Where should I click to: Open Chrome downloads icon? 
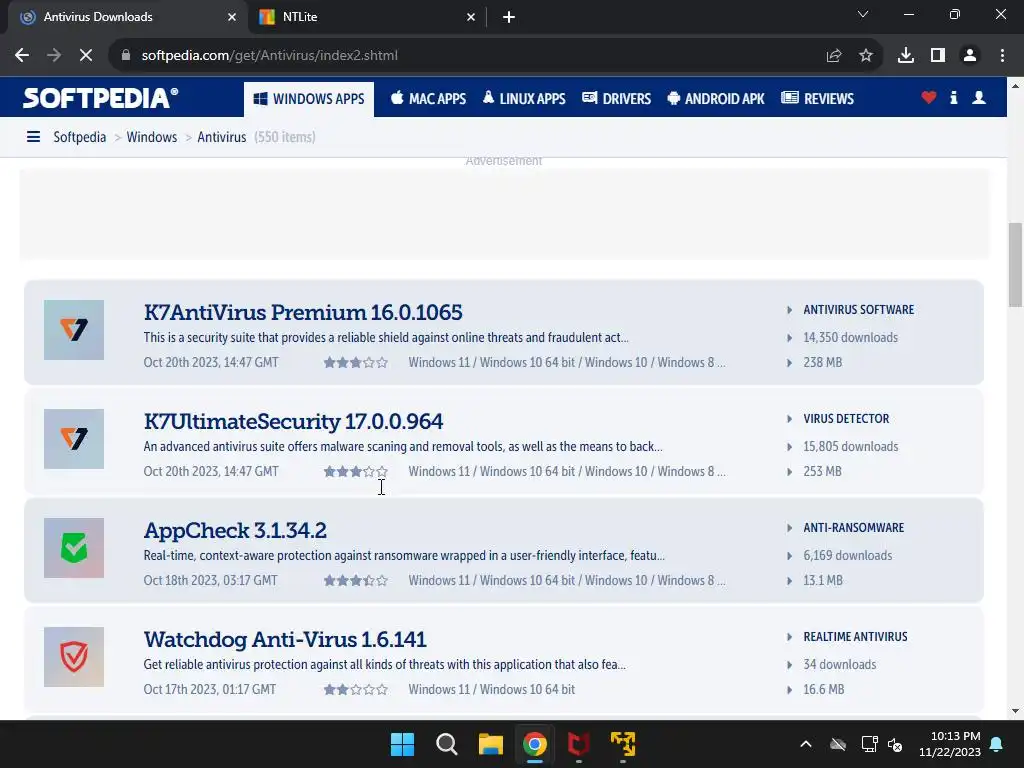point(906,56)
